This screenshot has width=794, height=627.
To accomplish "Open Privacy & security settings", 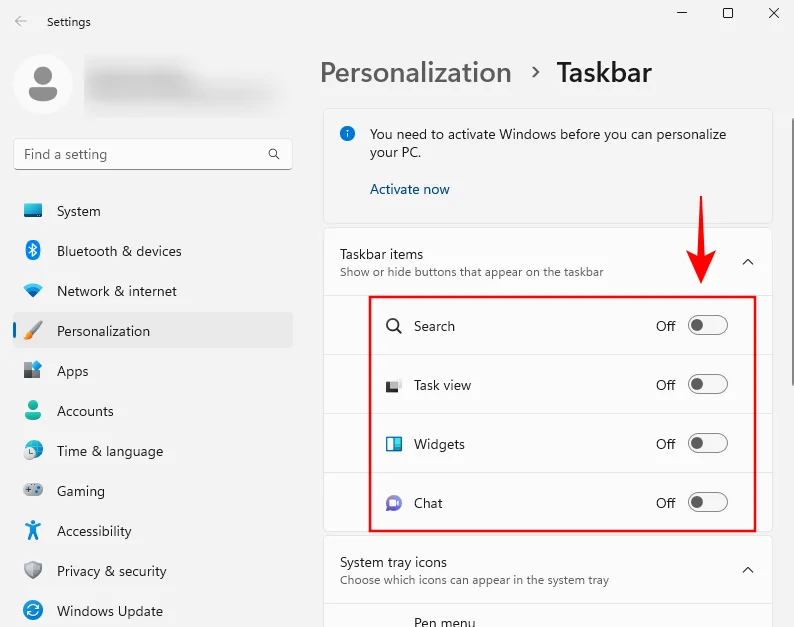I will [153, 571].
